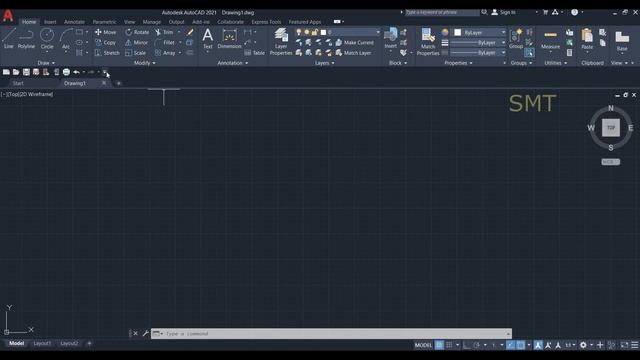The image size is (640, 360).
Task: Click the layer color white swatch
Action: (x=324, y=32)
